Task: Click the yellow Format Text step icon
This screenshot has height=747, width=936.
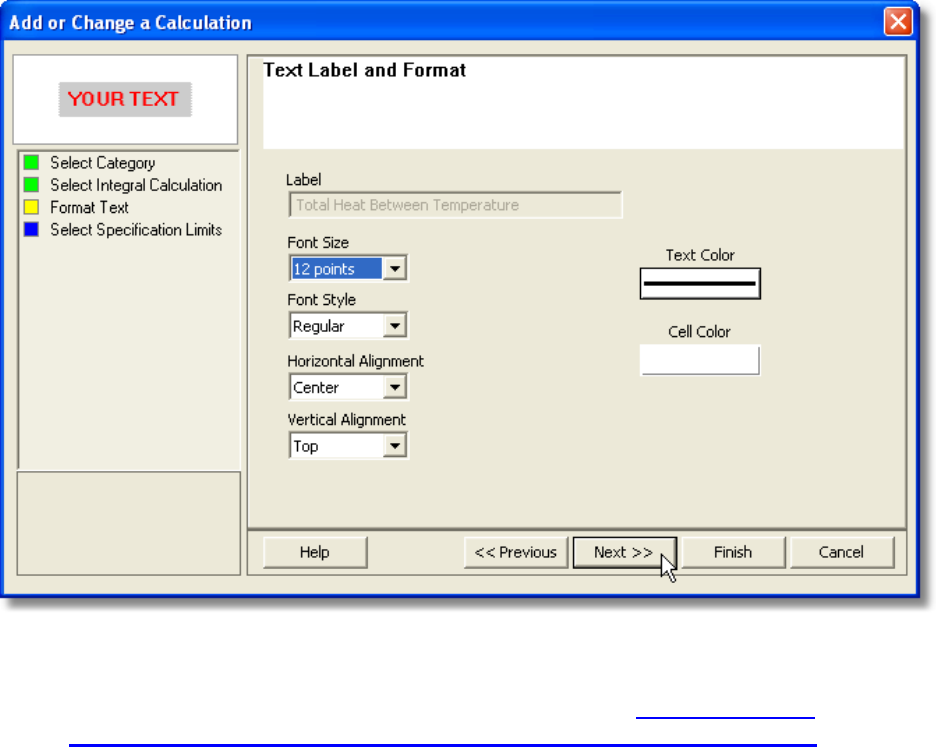Action: point(31,207)
